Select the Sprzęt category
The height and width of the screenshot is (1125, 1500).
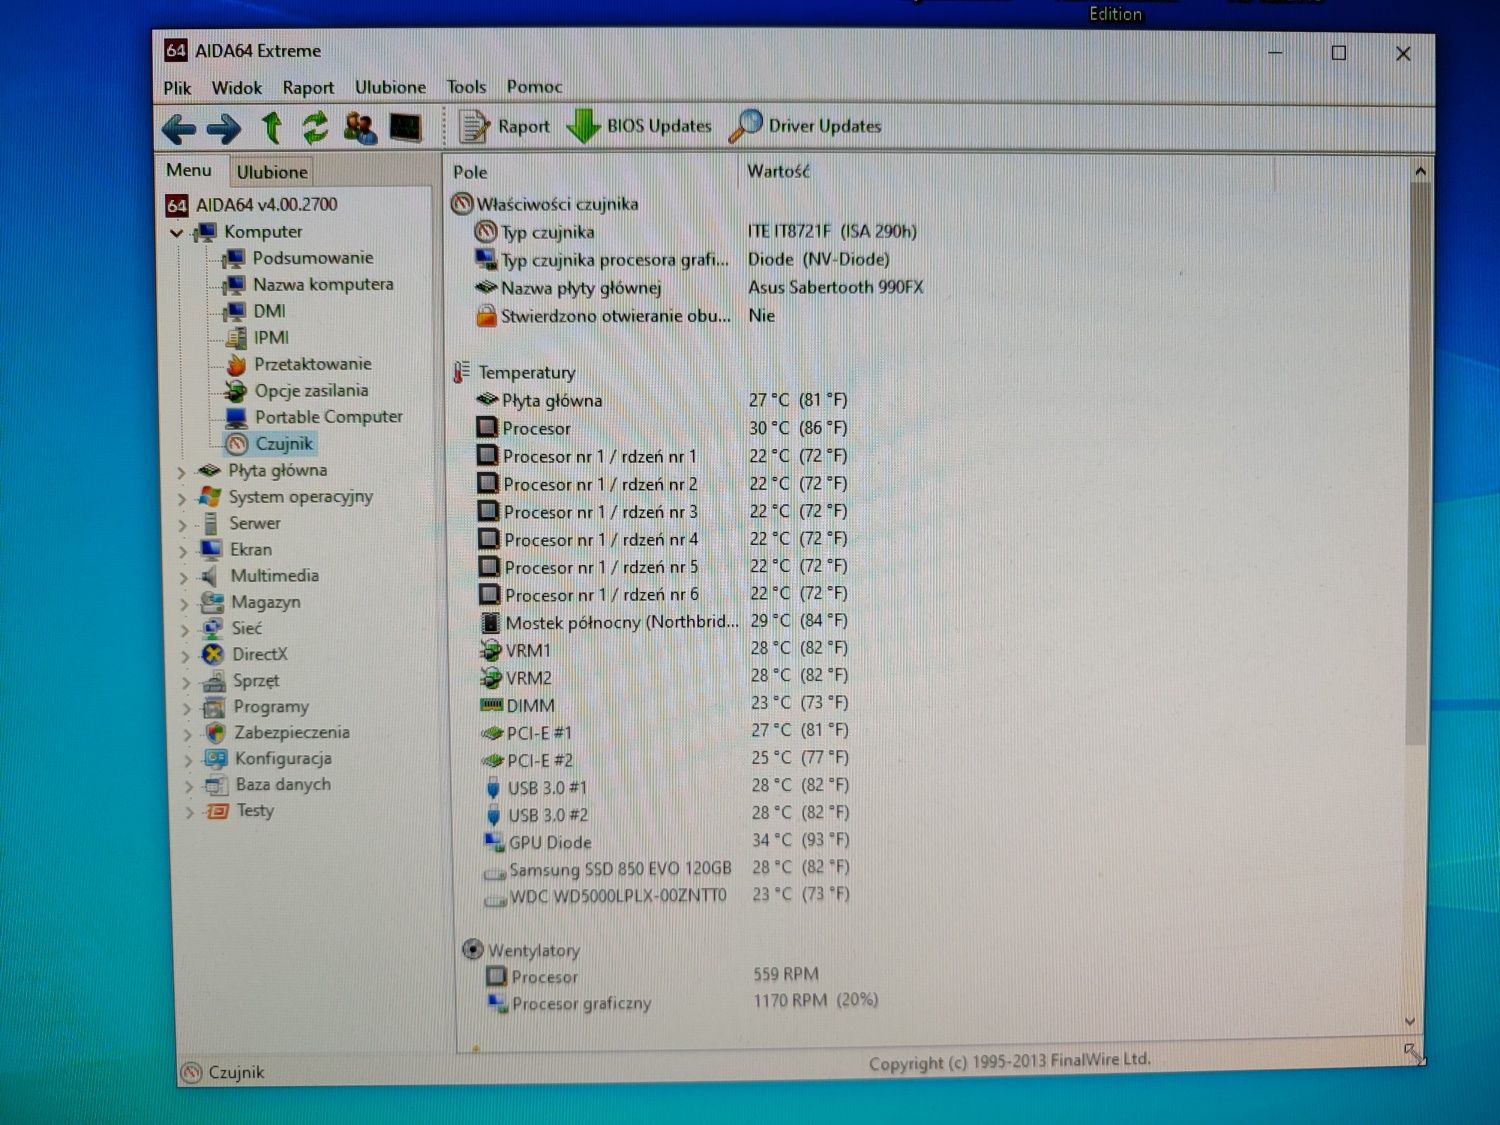point(241,681)
